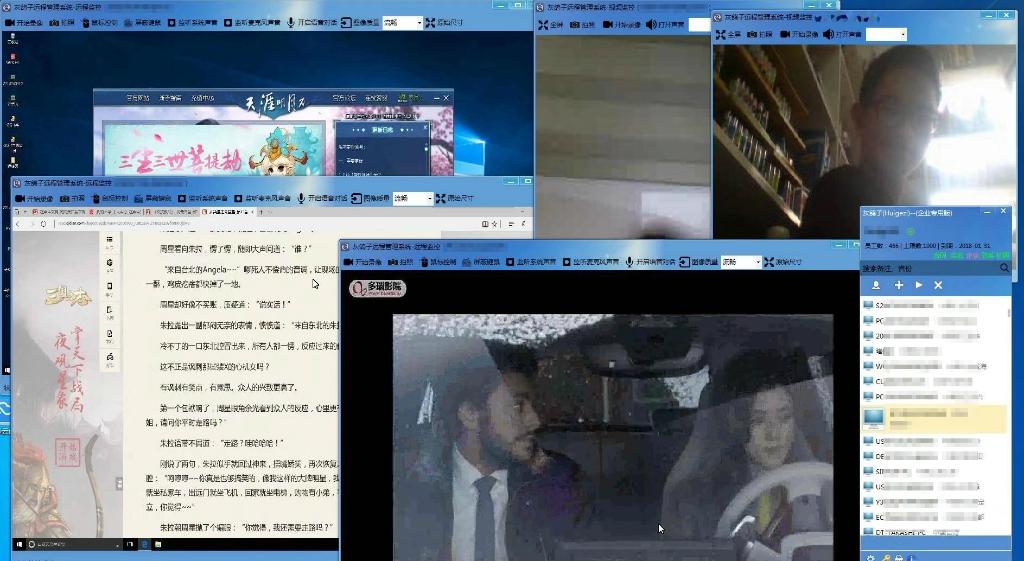Enable mouse control in browser-monitoring remote window

coord(110,199)
